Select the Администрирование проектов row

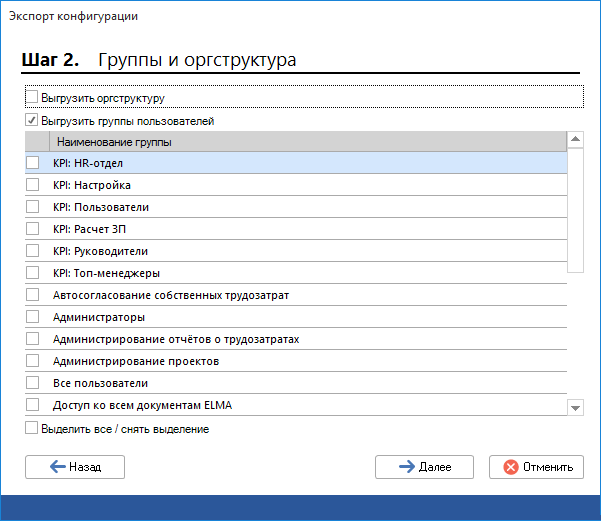pos(300,361)
